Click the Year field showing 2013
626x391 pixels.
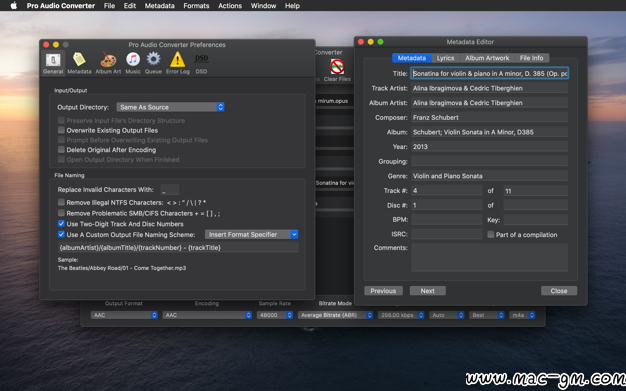pyautogui.click(x=489, y=147)
